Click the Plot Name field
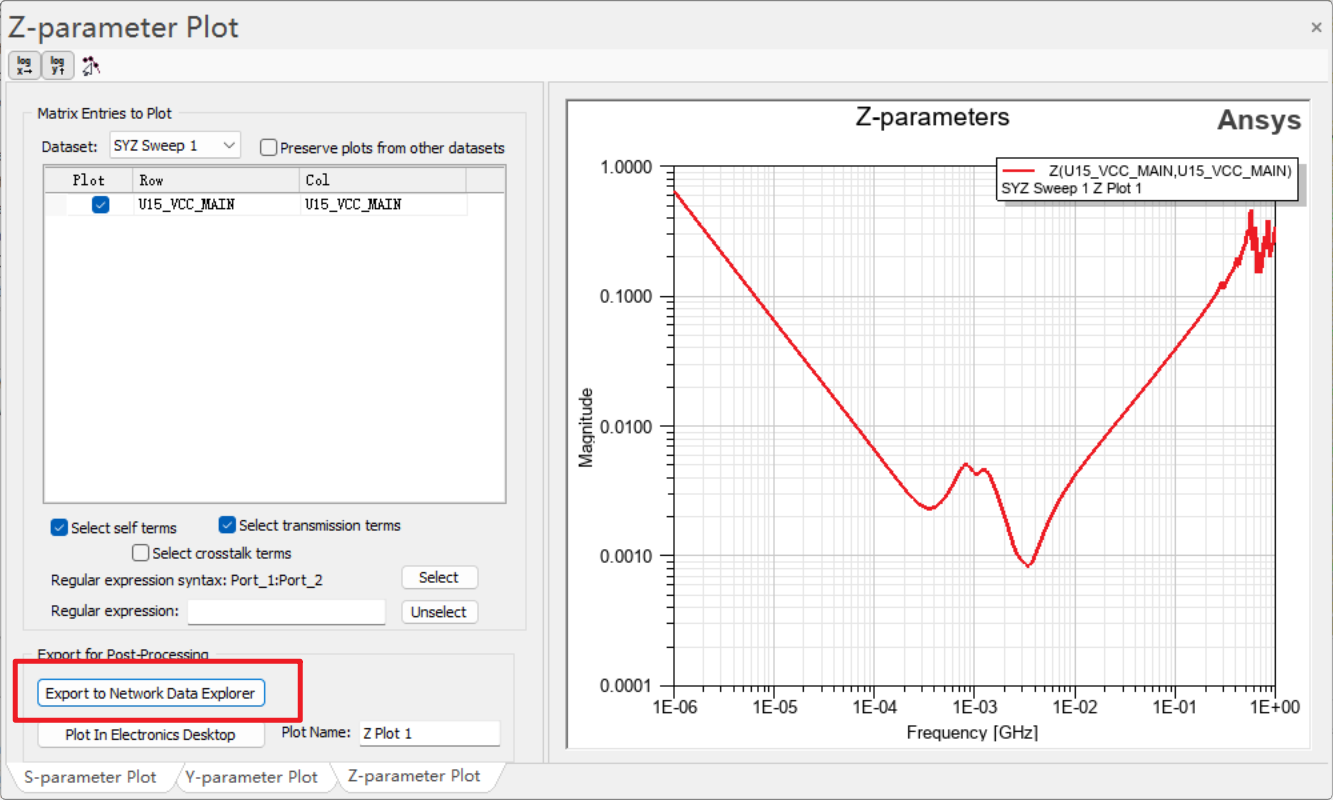Screen dimensions: 1333x800 [429, 733]
